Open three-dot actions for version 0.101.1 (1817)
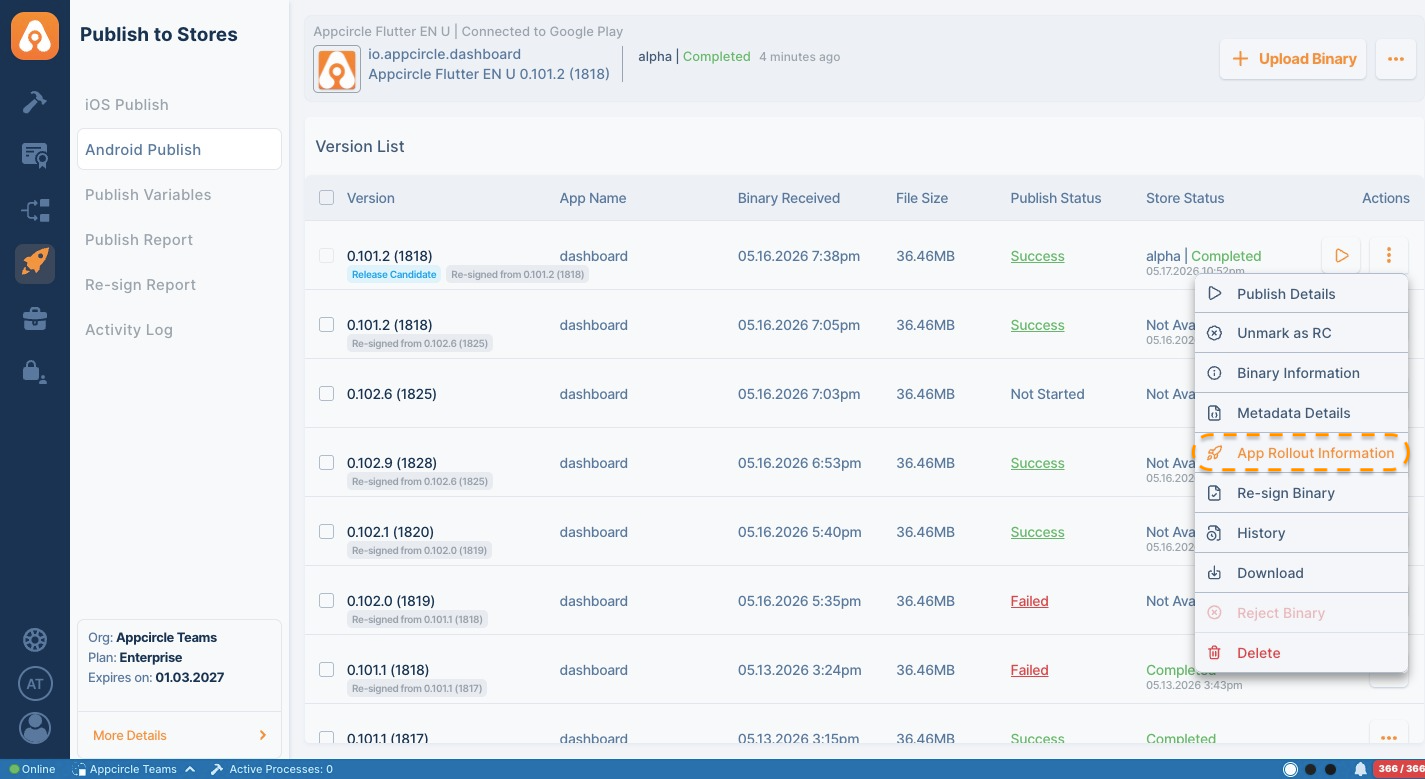Screen dimensions: 1425x779 pos(1389,738)
